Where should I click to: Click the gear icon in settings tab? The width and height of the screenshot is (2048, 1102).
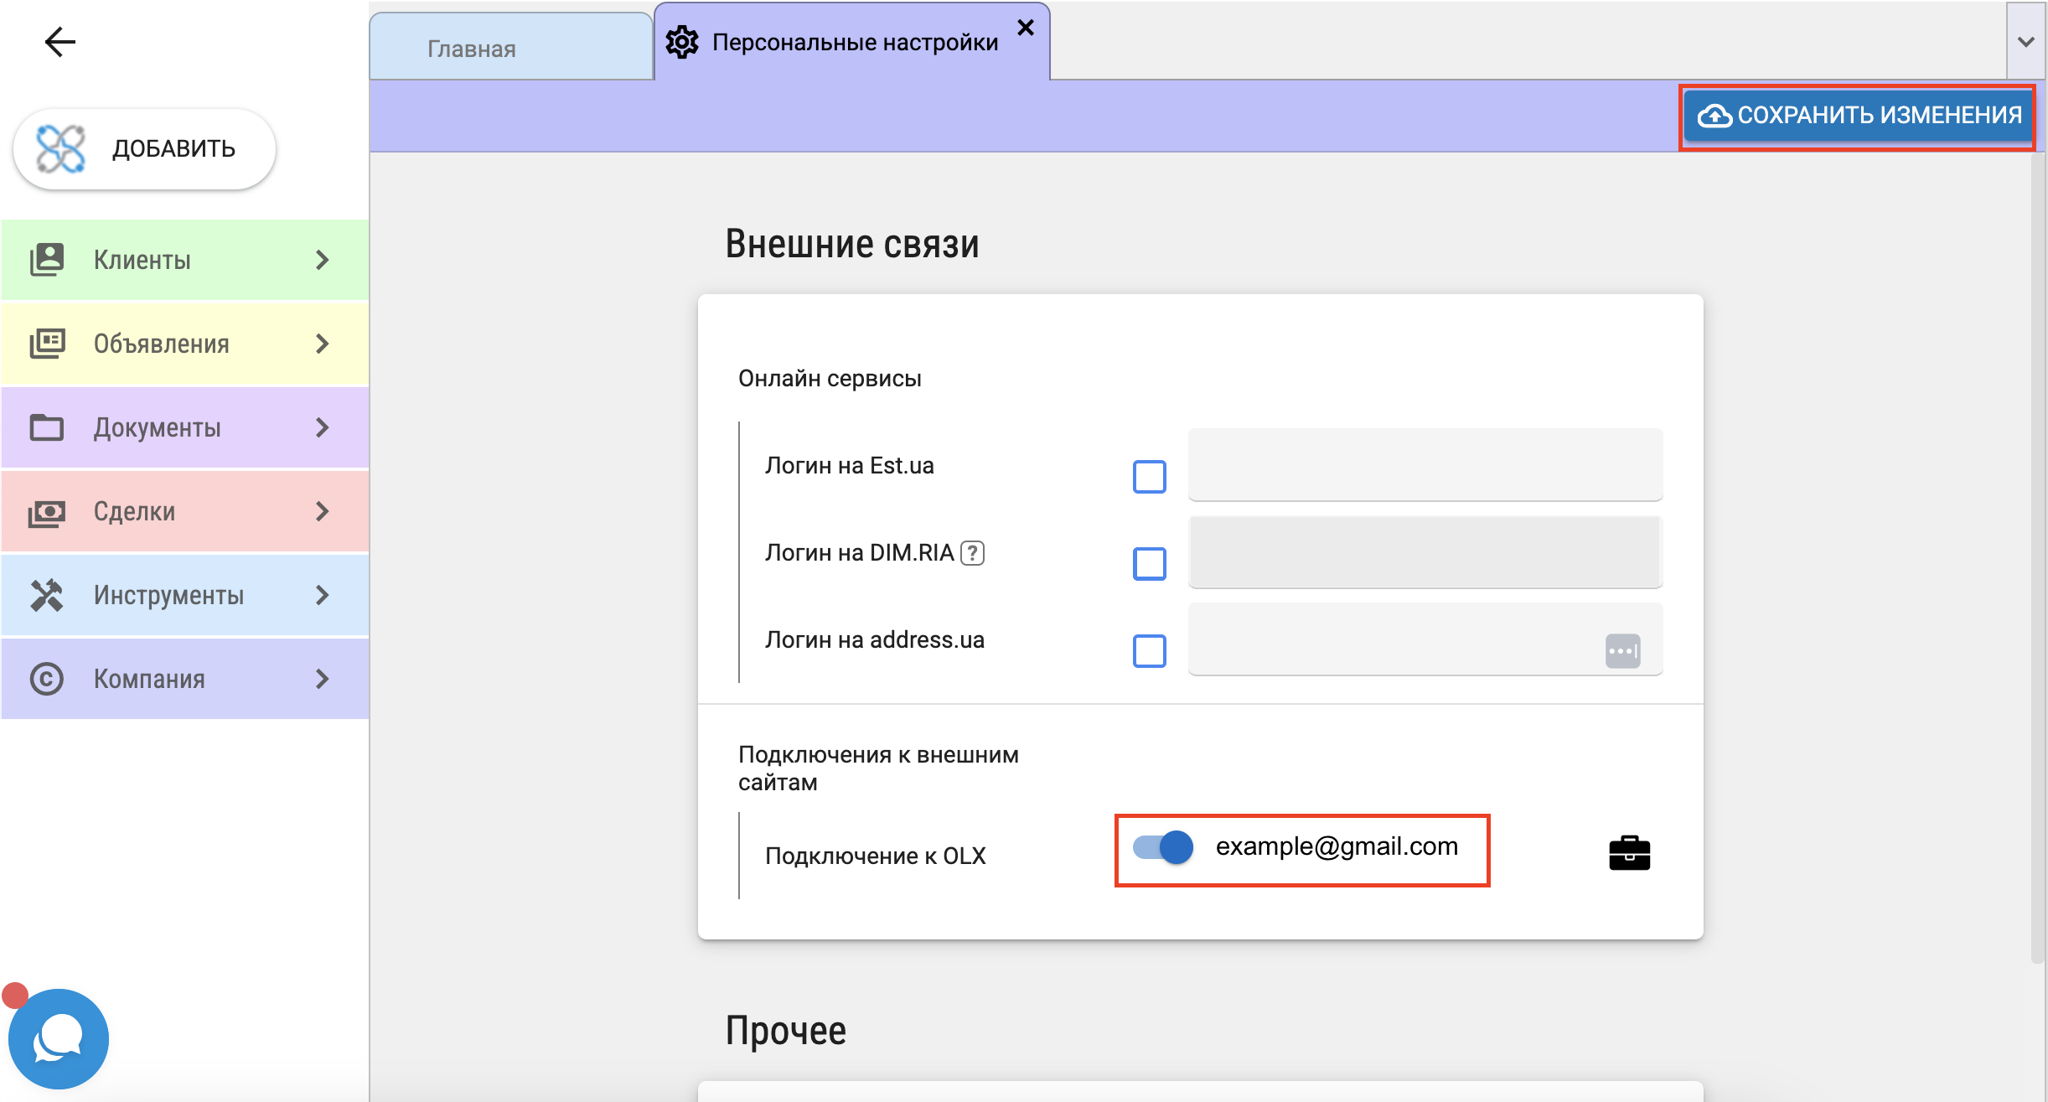tap(682, 42)
